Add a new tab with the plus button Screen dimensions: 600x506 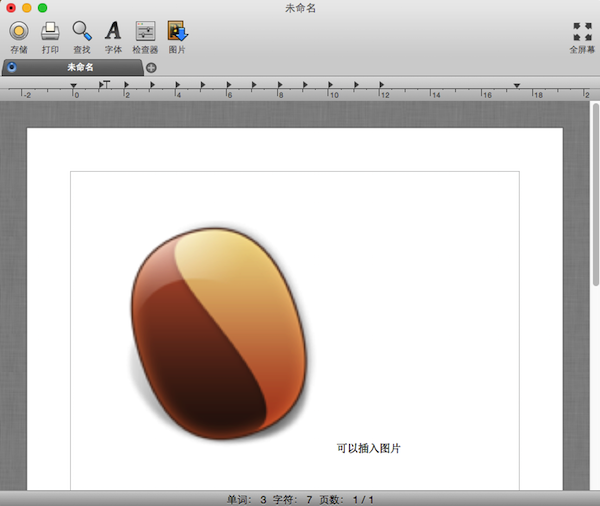point(151,68)
